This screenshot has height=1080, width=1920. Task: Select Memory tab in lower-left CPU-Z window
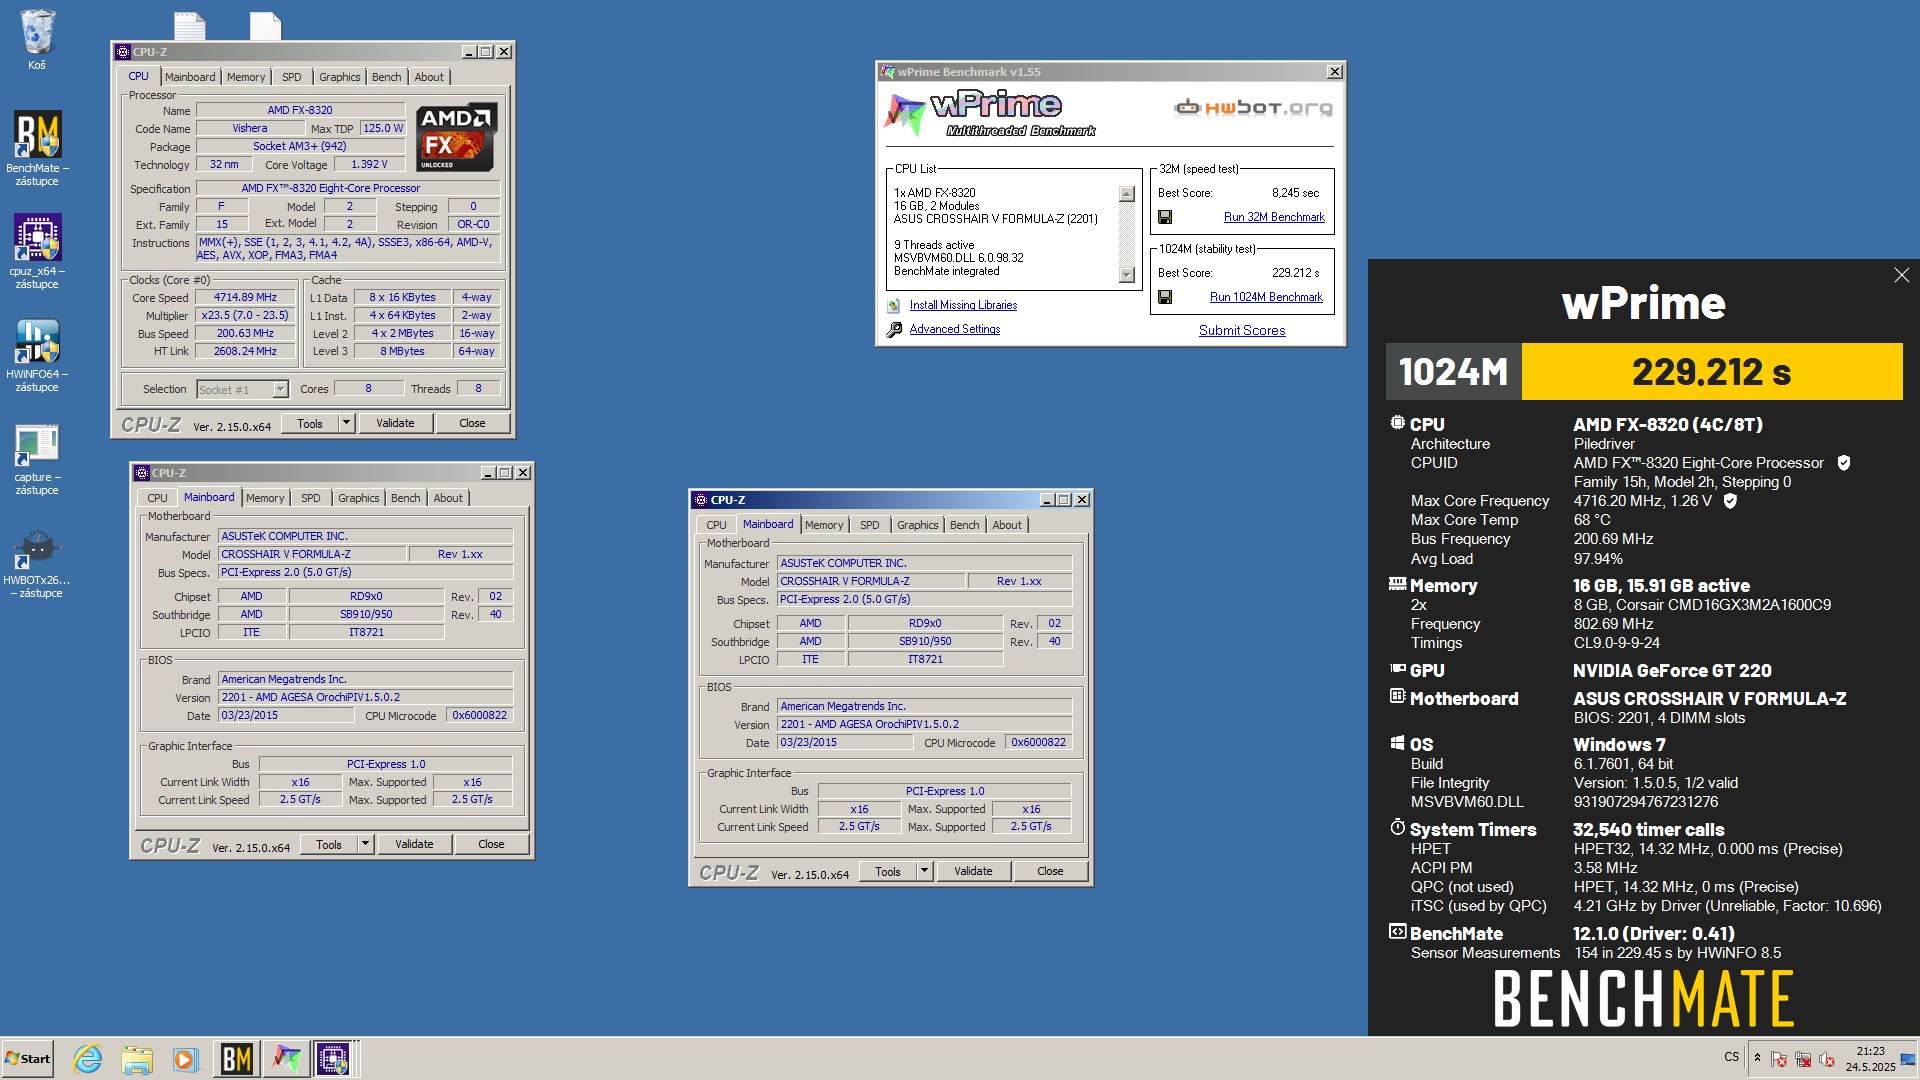[x=265, y=498]
